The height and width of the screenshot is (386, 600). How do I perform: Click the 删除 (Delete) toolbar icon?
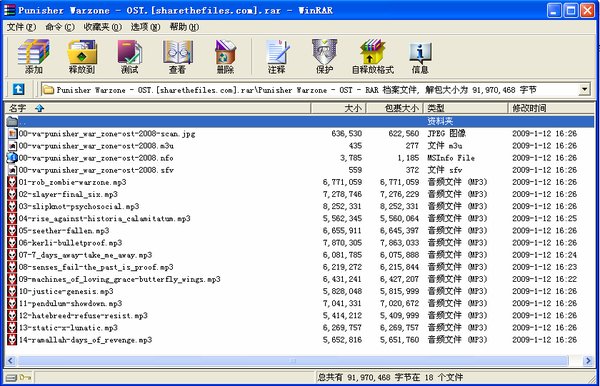[x=225, y=57]
